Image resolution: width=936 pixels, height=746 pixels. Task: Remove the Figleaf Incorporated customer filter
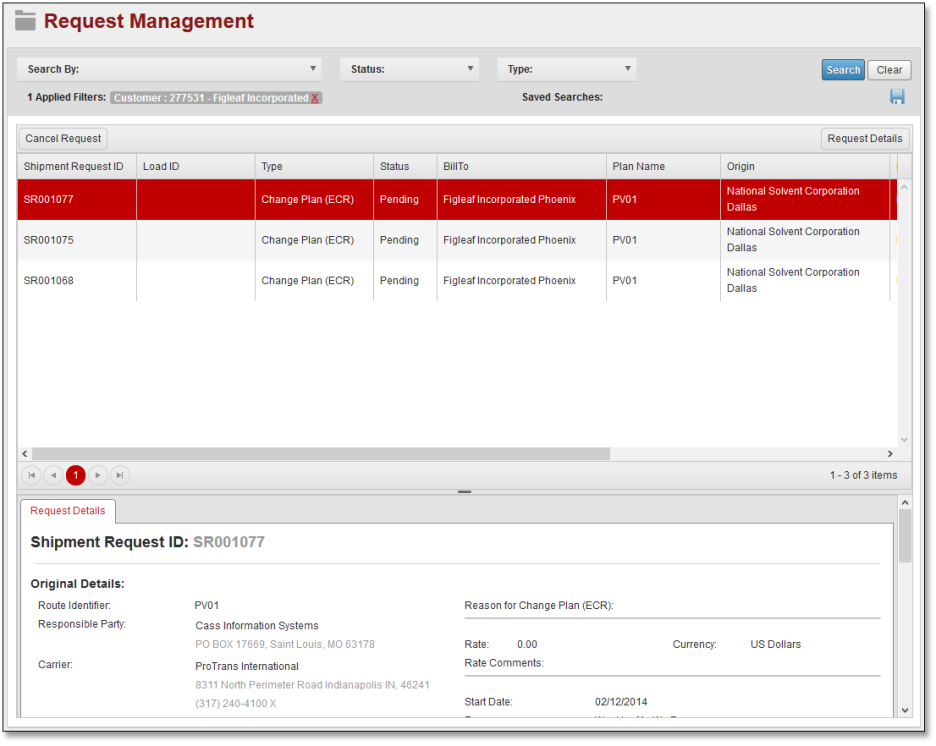pyautogui.click(x=315, y=98)
